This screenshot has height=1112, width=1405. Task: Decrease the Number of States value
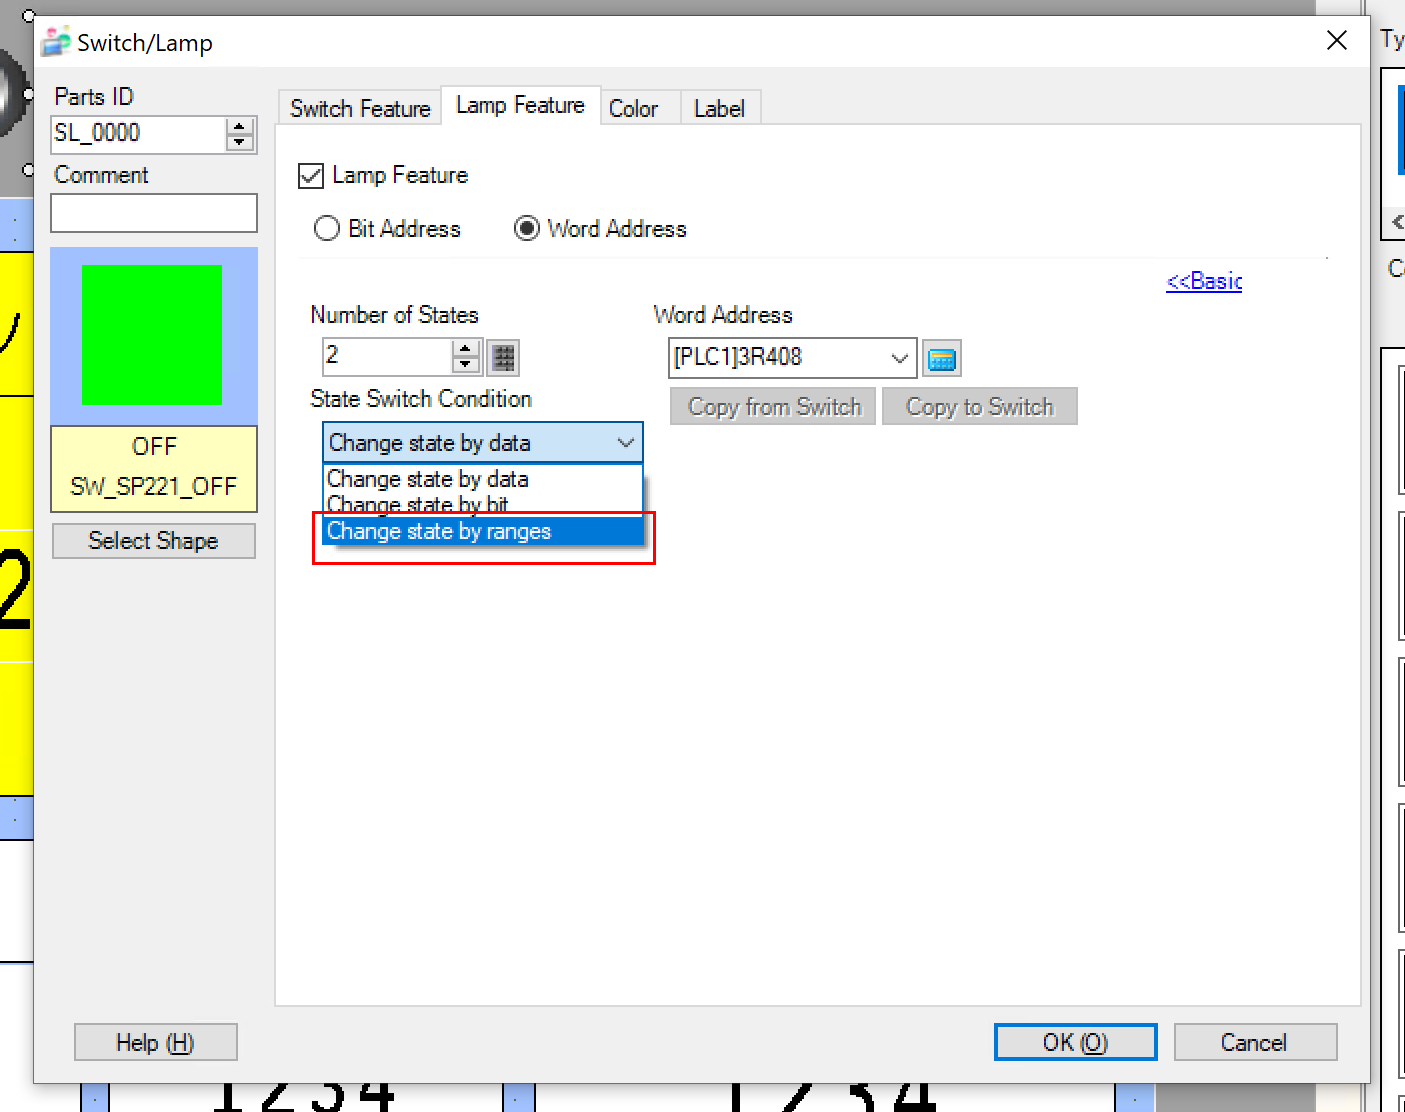tap(466, 364)
